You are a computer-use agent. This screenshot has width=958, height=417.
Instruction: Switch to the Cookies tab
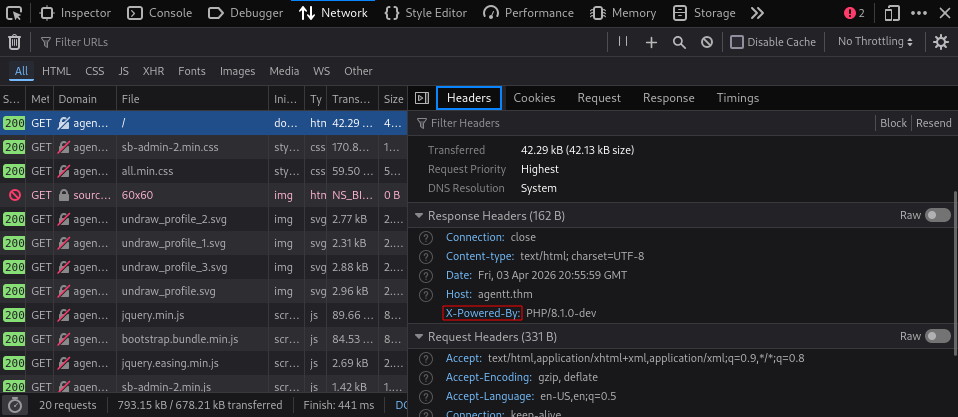(x=534, y=98)
